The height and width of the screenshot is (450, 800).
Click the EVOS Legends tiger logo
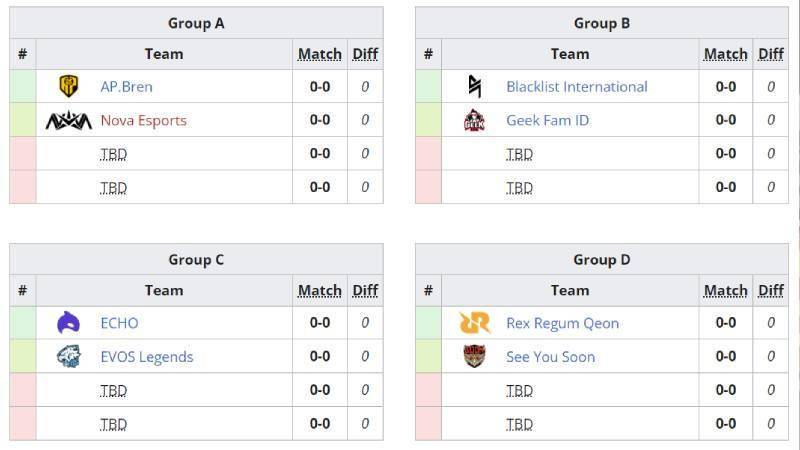(68, 356)
